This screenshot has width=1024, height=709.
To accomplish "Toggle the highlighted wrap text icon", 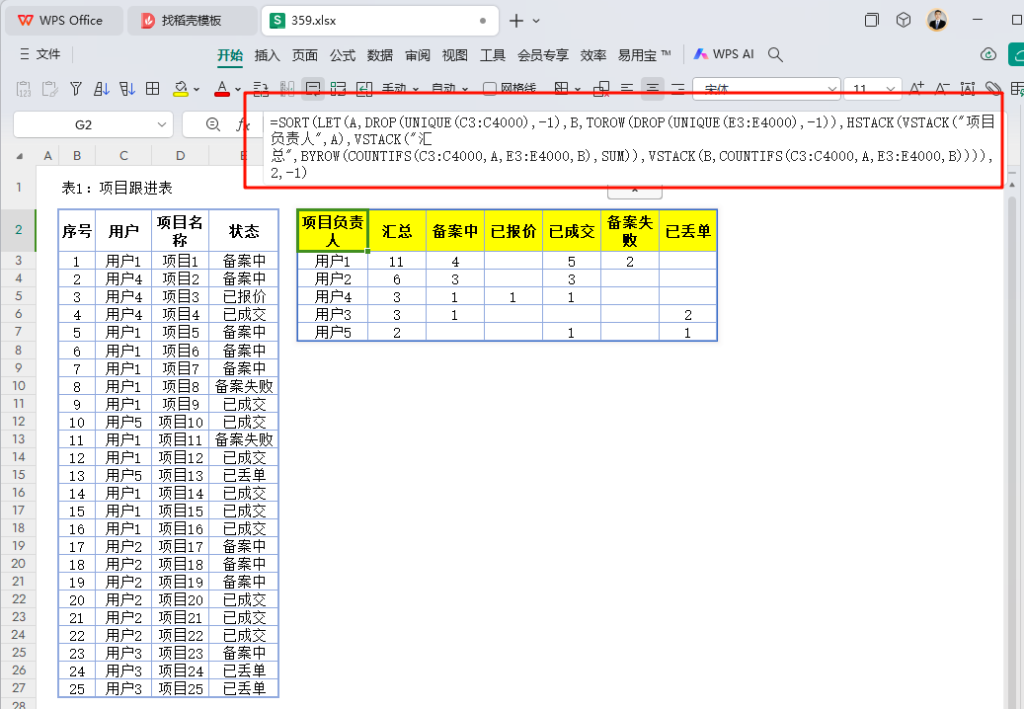I will [x=313, y=88].
